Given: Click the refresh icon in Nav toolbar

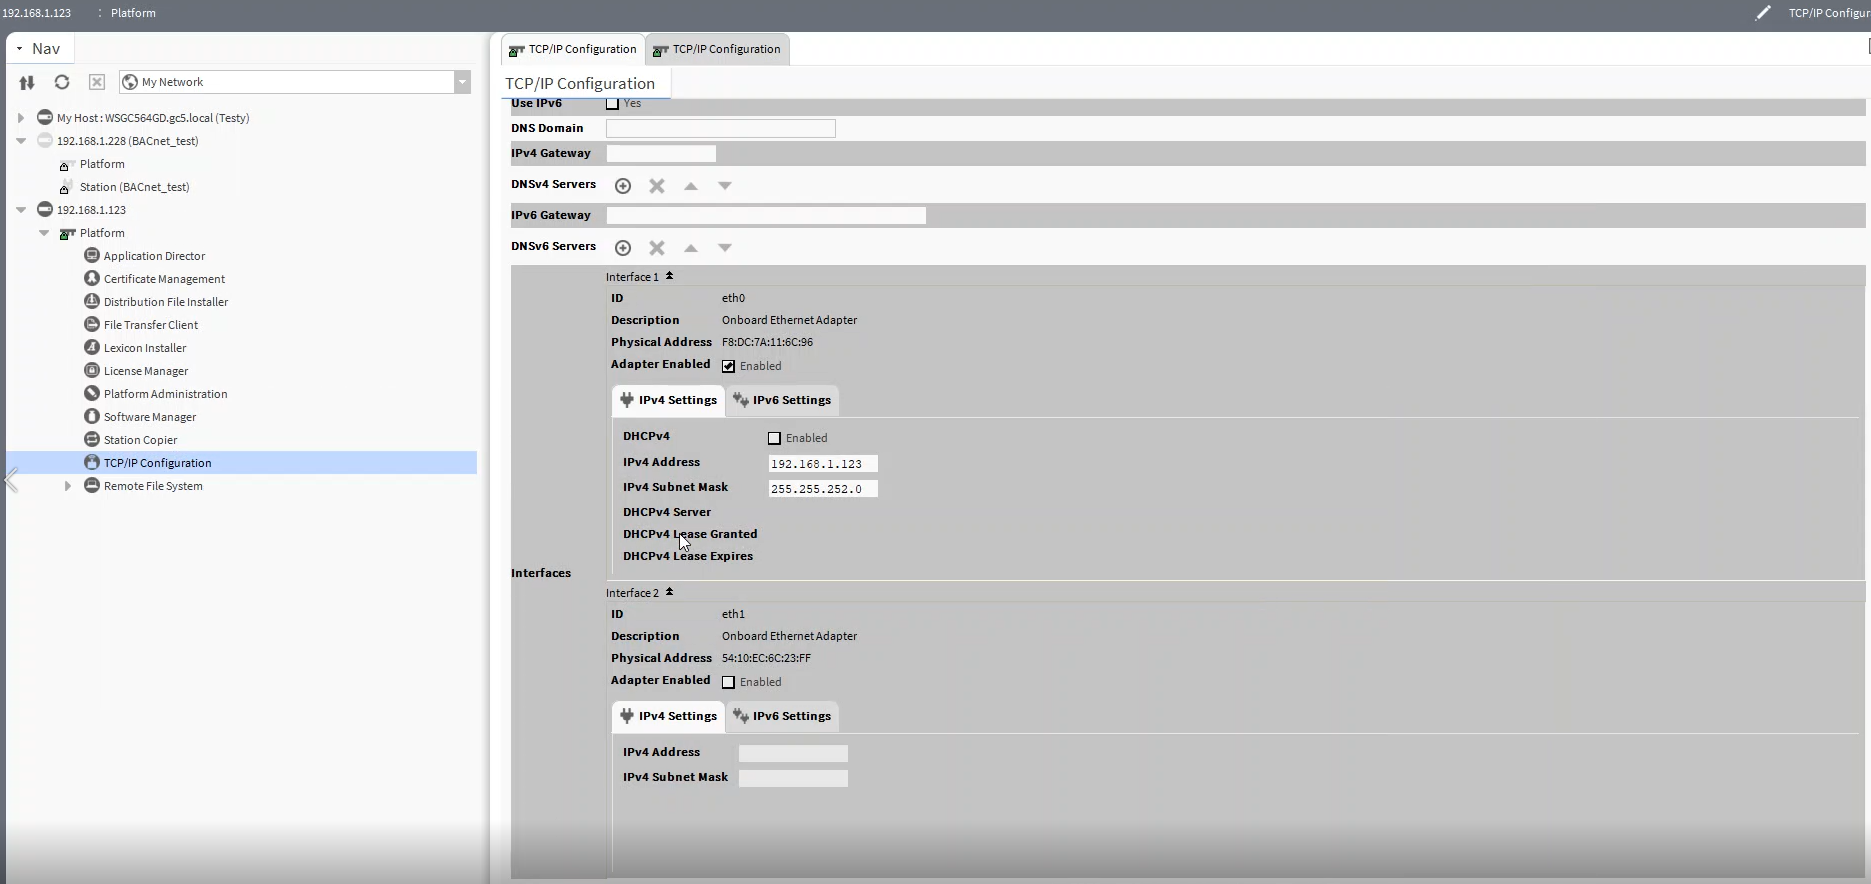Looking at the screenshot, I should click(62, 82).
